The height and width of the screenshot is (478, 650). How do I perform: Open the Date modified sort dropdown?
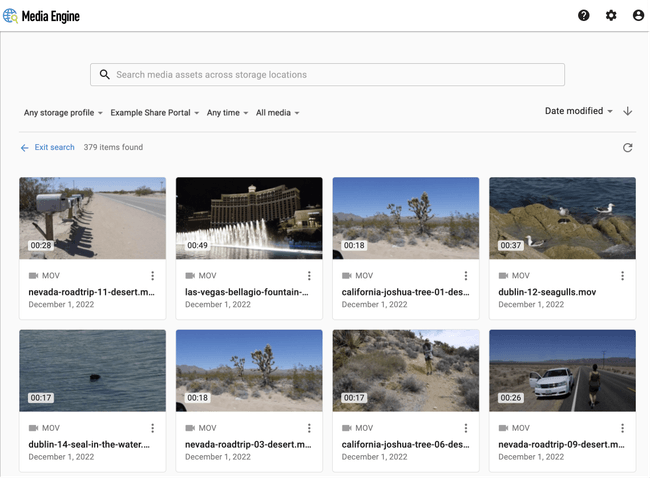(579, 111)
